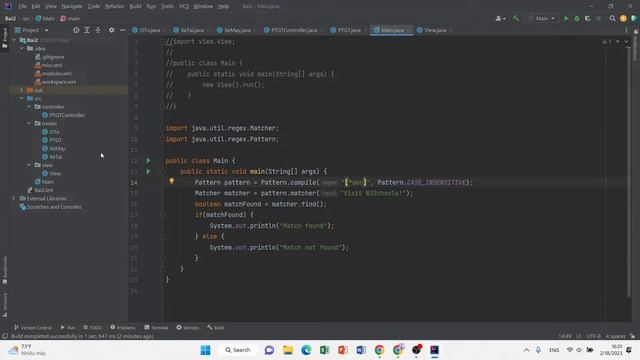Viewport: 640px width, 360px height.
Task: Open the File menu
Action: [22, 6]
